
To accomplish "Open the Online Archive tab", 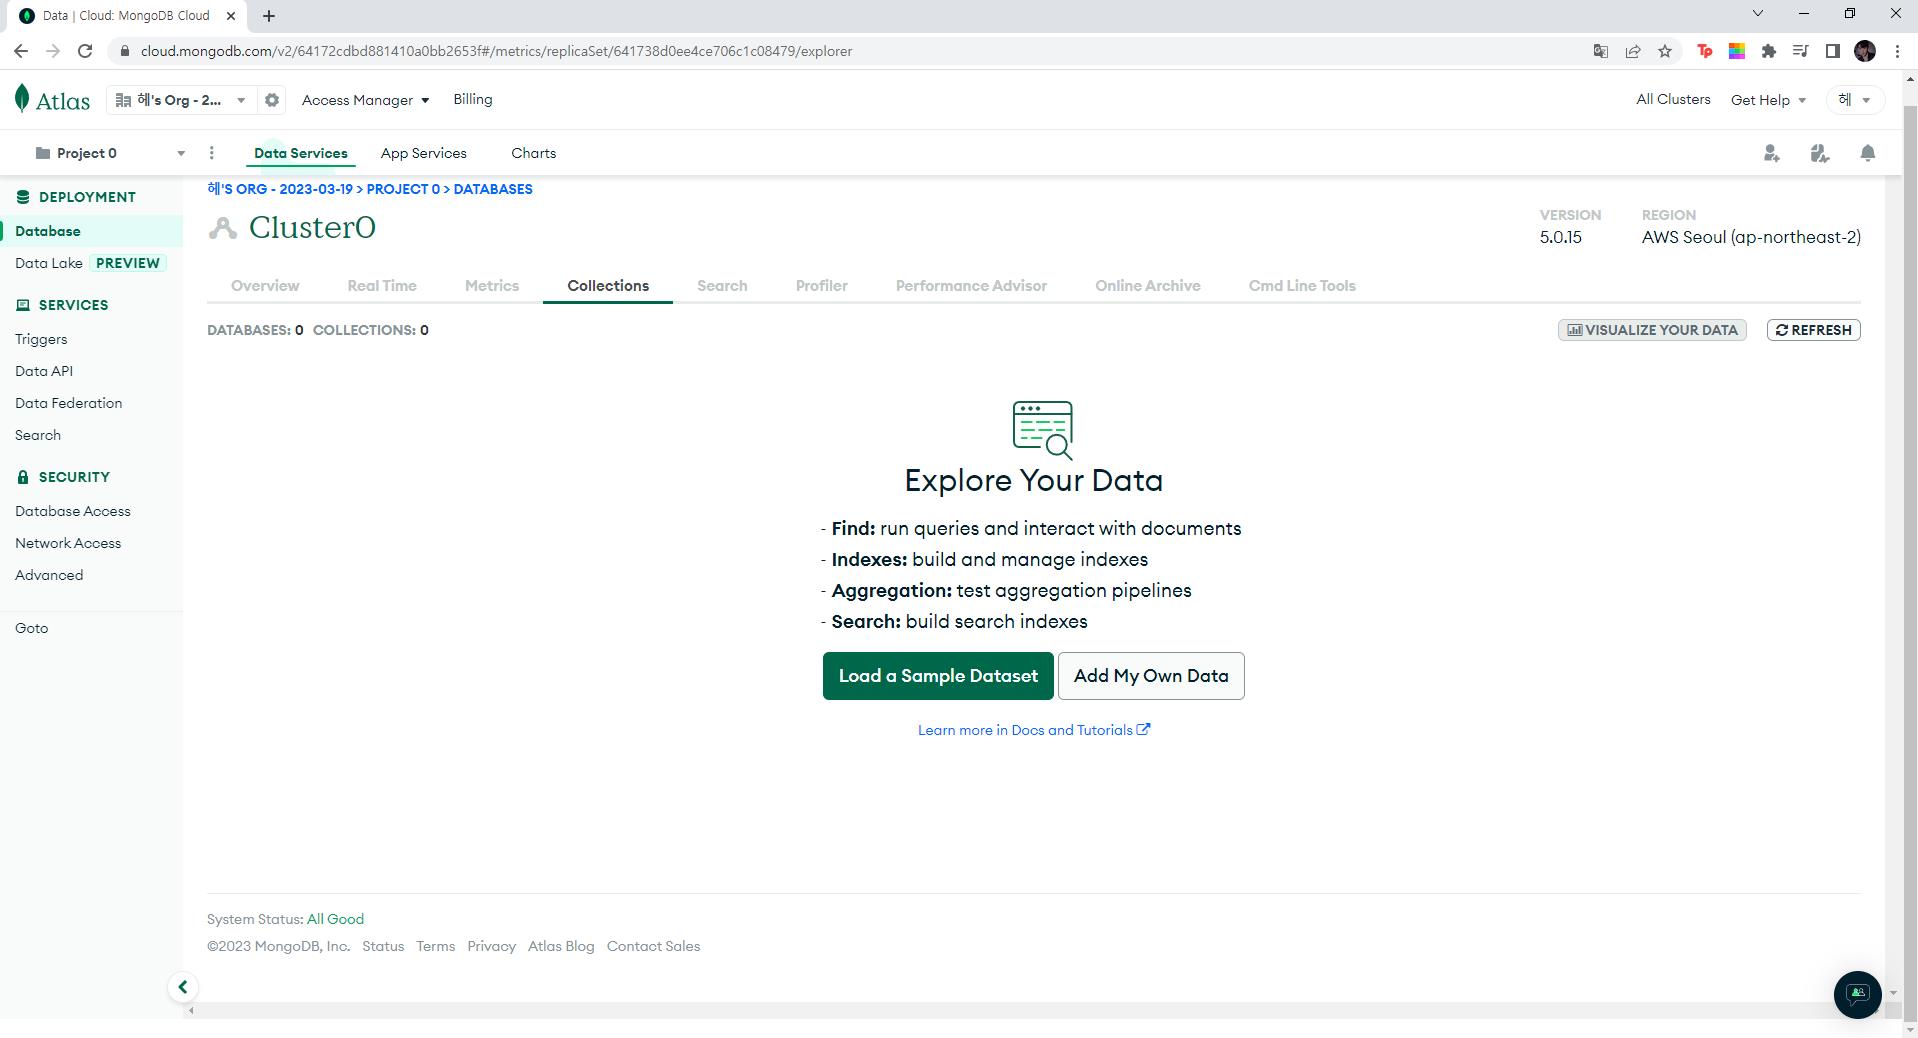I will [x=1148, y=286].
